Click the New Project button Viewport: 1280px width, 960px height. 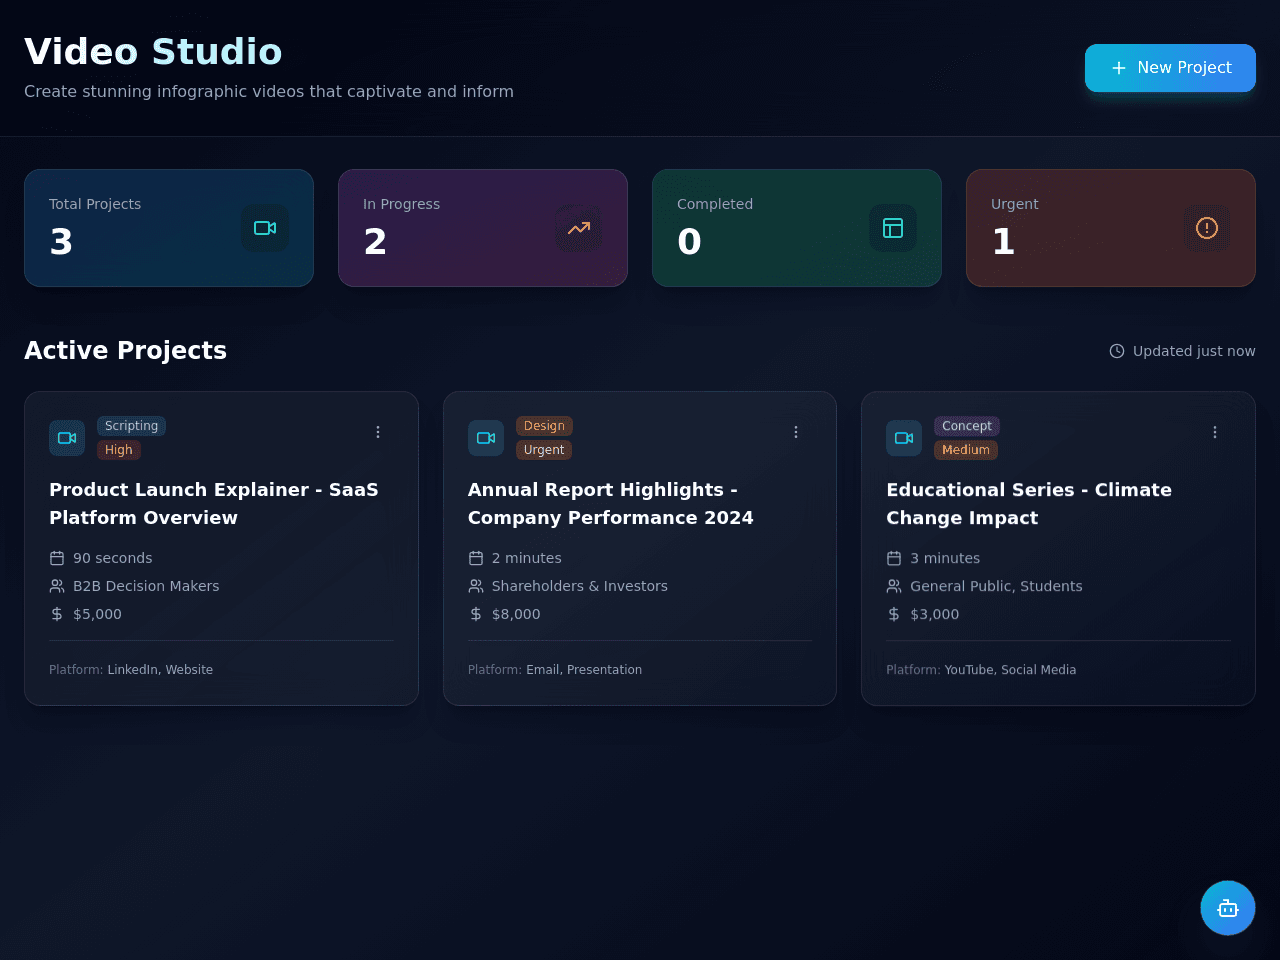tap(1170, 68)
